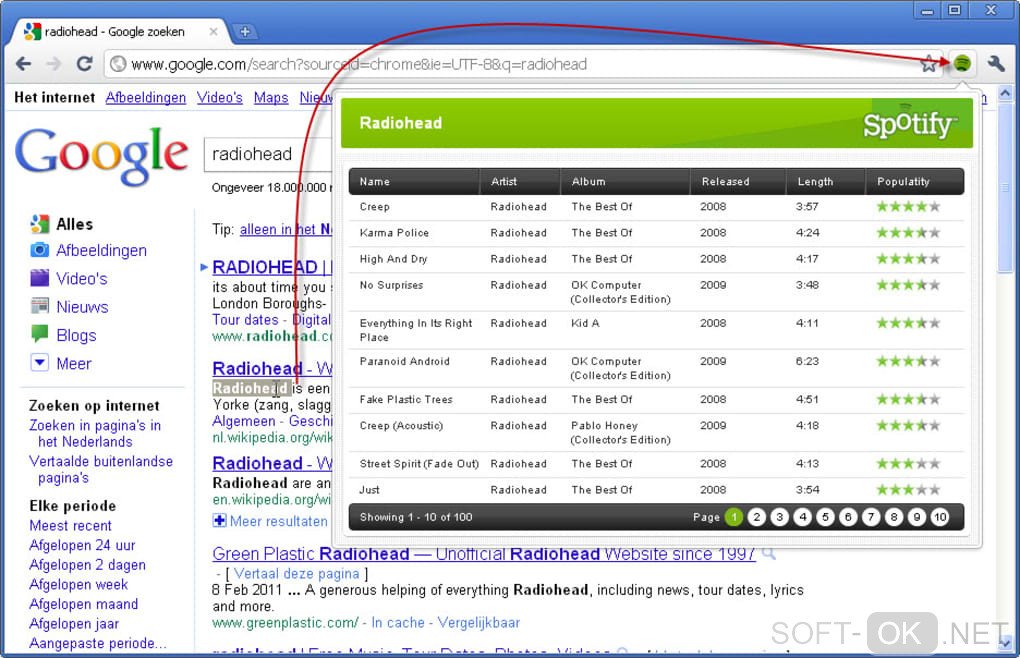
Task: Select the Creep track from The Best Of
Action: [656, 207]
